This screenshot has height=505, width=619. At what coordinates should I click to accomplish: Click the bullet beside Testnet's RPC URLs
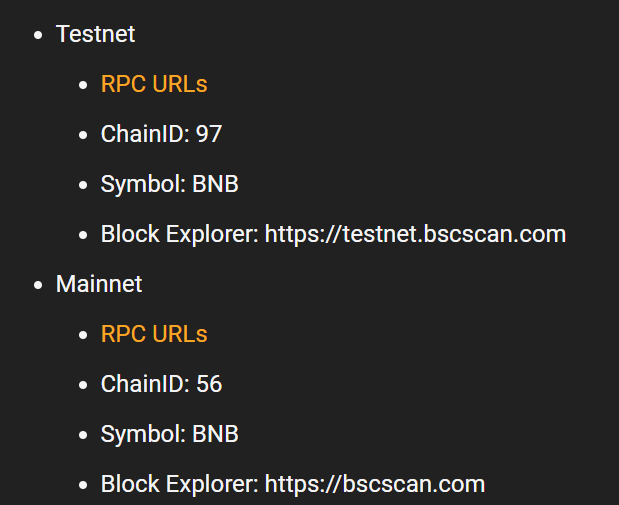[83, 85]
